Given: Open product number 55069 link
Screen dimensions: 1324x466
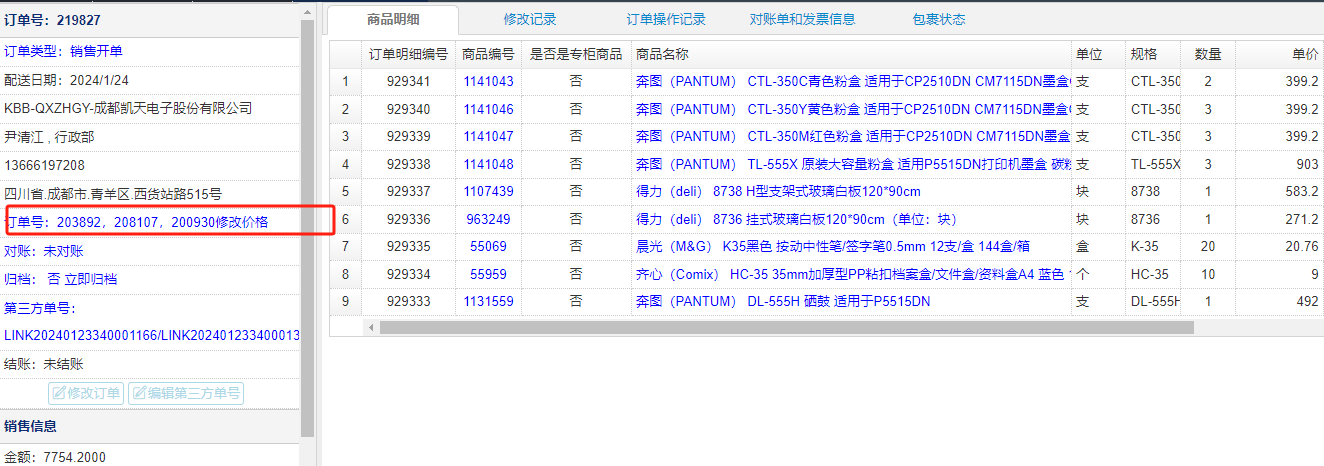Looking at the screenshot, I should (x=488, y=246).
